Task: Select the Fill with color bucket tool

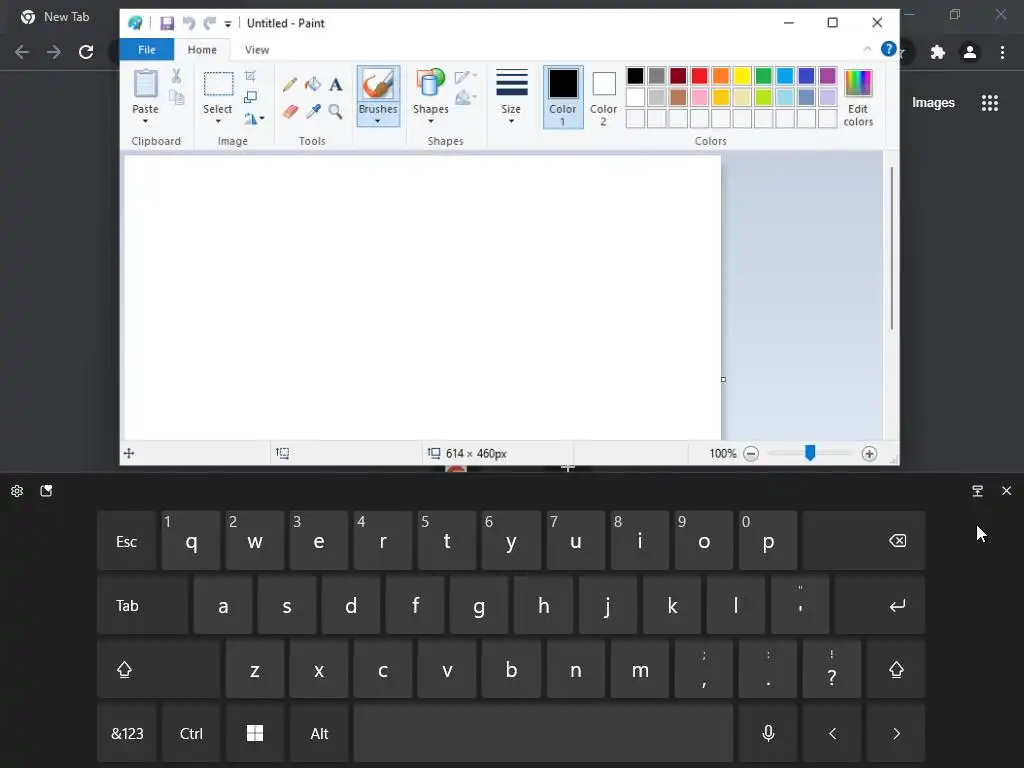Action: [x=313, y=84]
